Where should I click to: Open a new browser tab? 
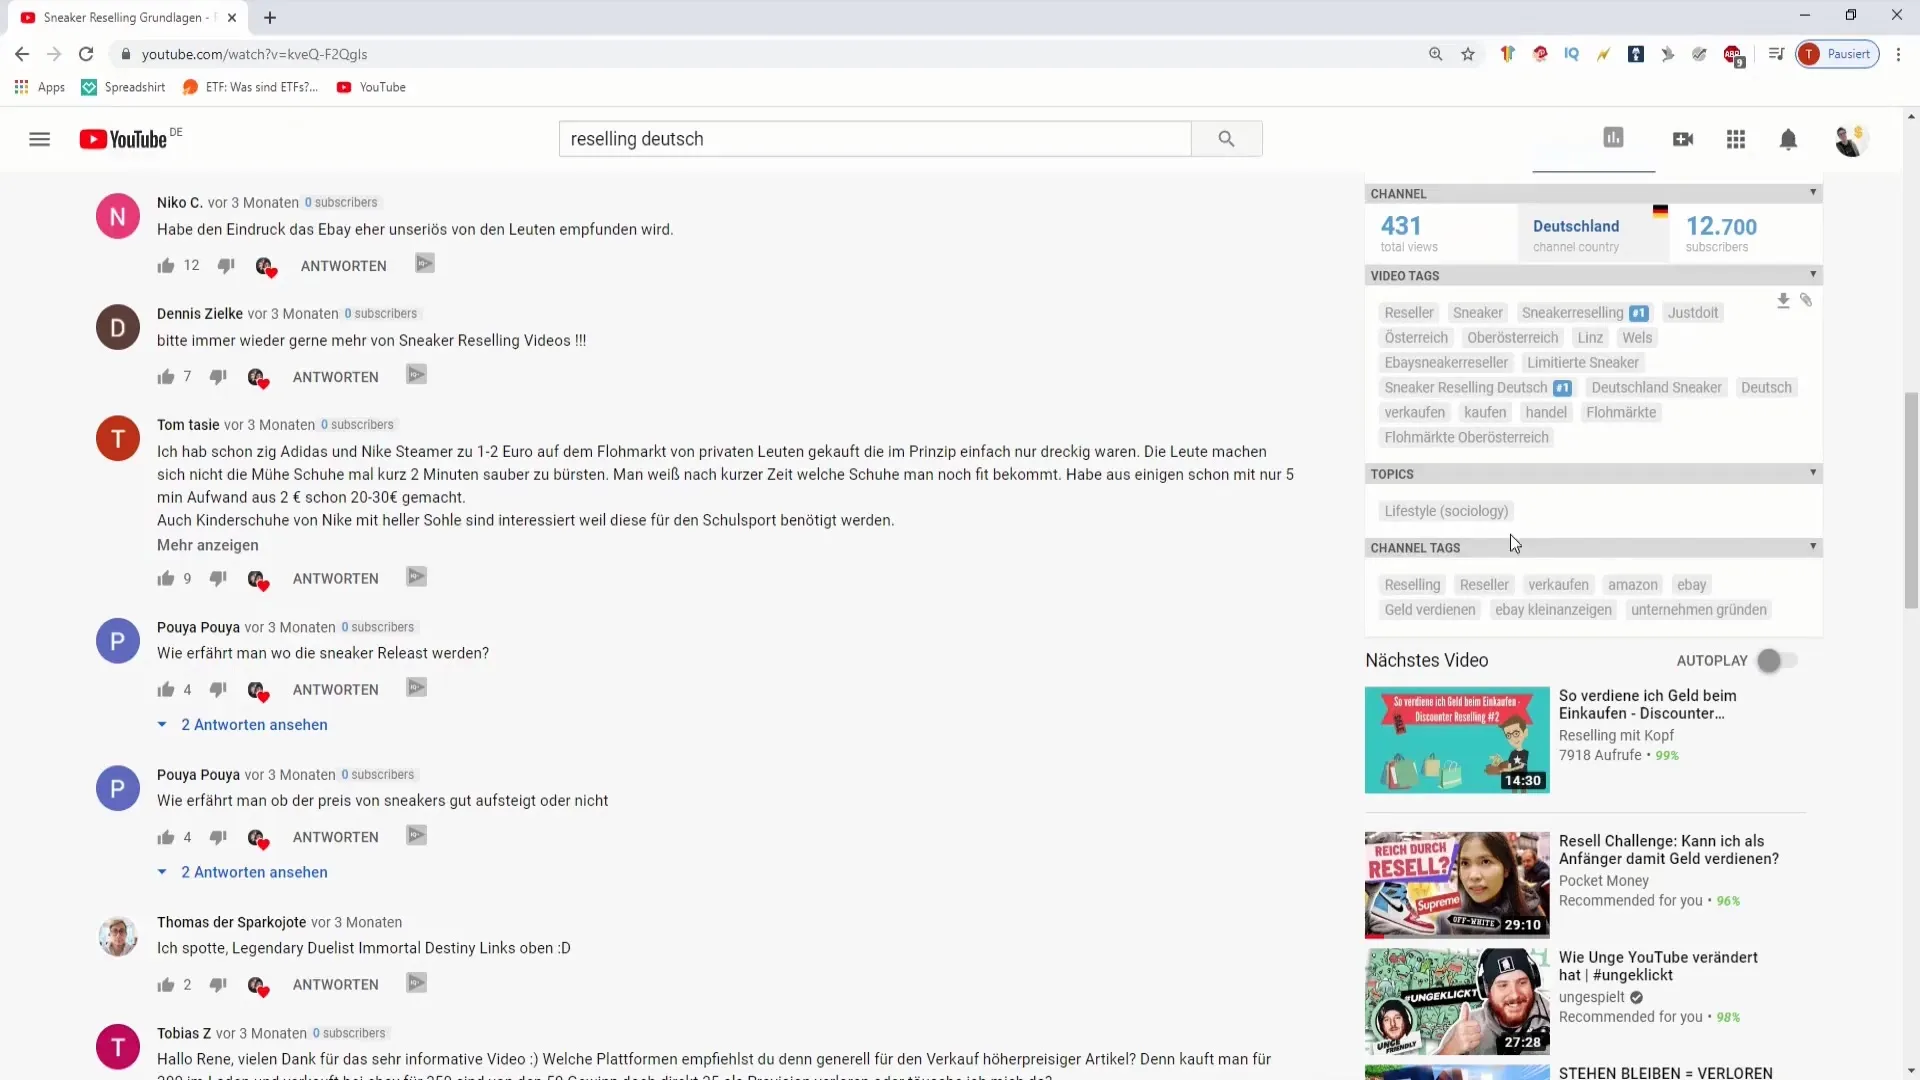click(x=270, y=17)
